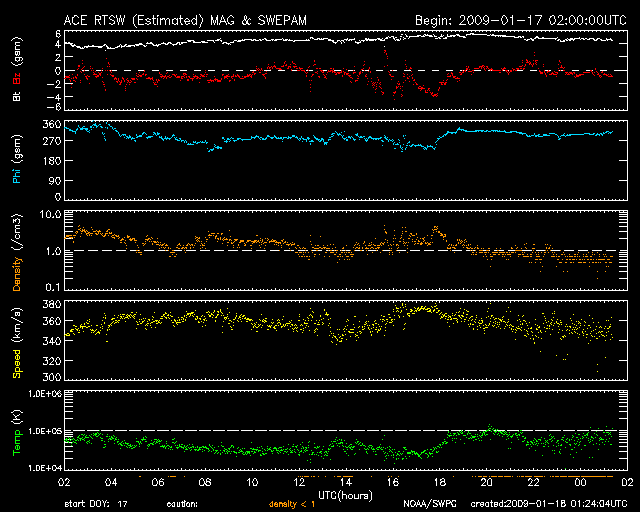Screen dimensions: 640x512
Task: Click the 10.0 tick on the Density axis
Action: coord(50,215)
